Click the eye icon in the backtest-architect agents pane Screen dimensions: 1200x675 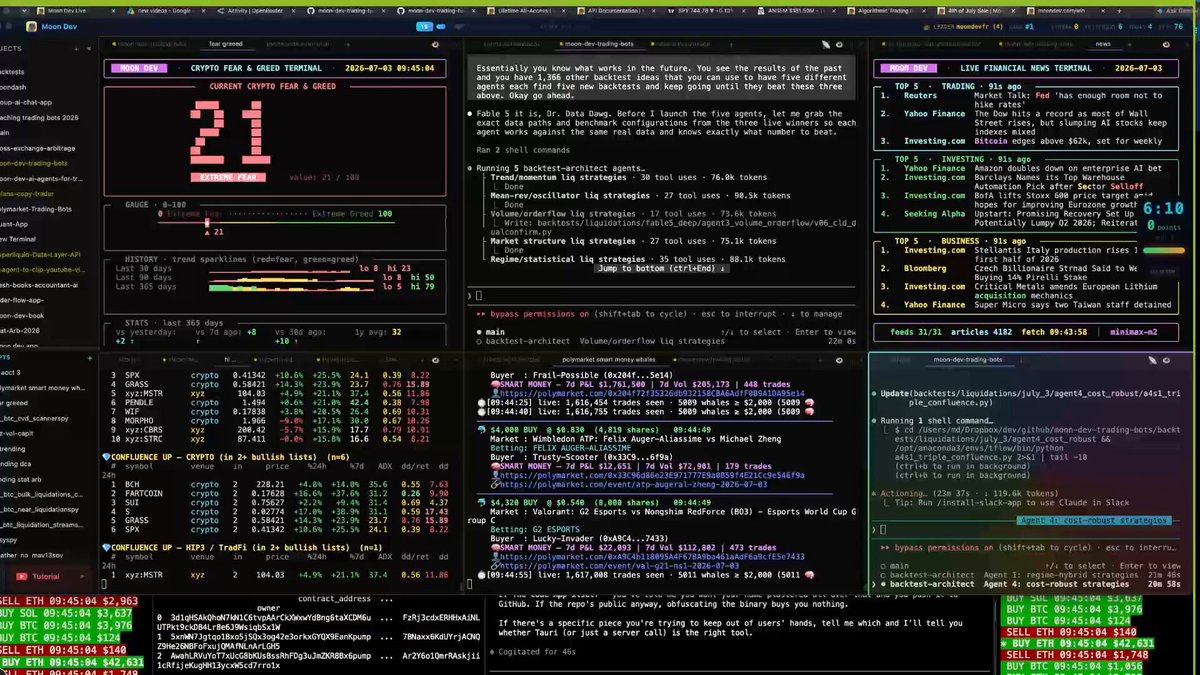click(840, 44)
